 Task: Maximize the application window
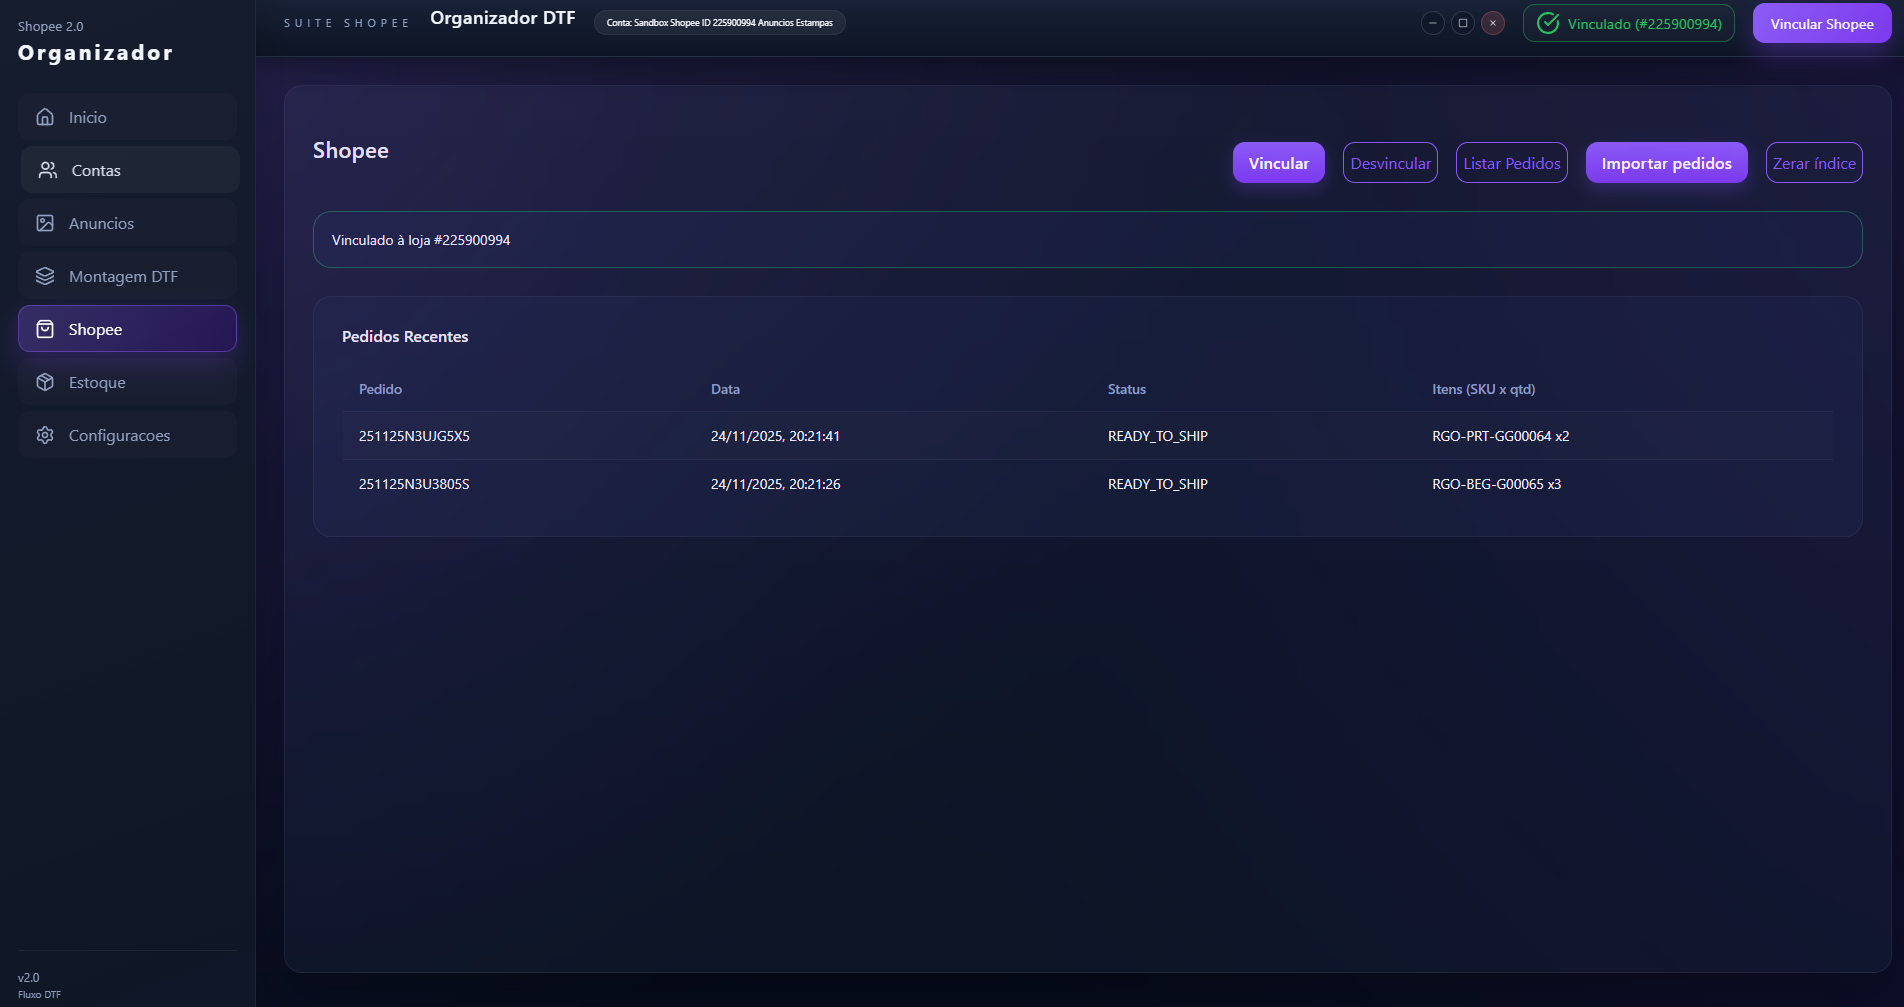(x=1462, y=23)
